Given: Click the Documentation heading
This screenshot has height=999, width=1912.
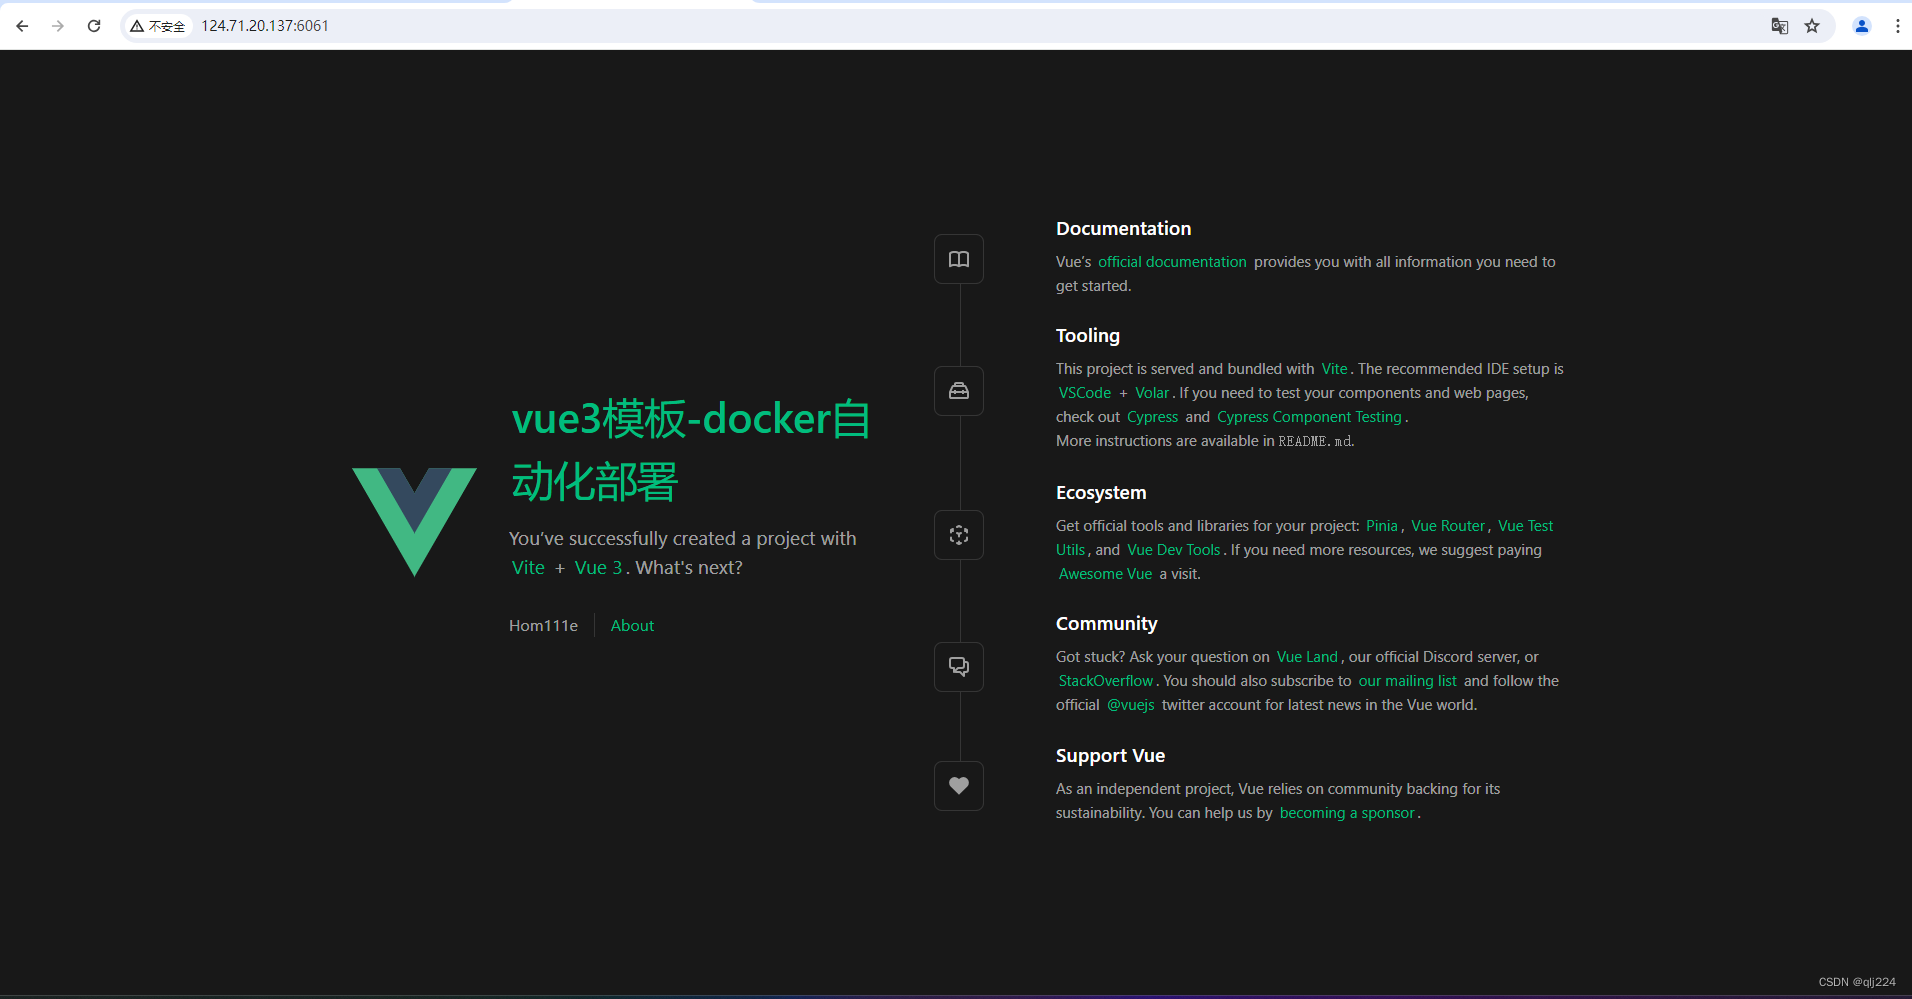Looking at the screenshot, I should (1123, 229).
